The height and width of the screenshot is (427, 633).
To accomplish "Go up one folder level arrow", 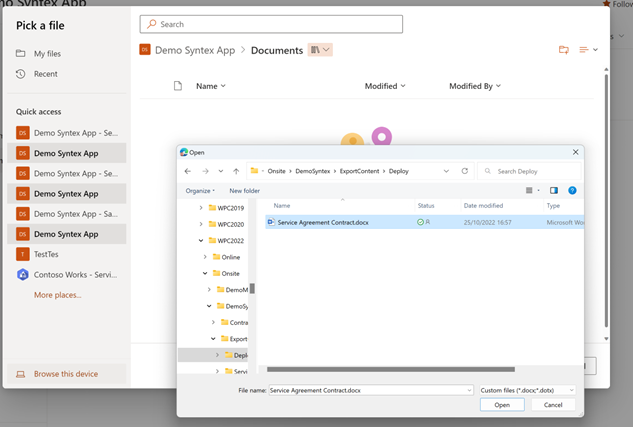I will tap(235, 171).
